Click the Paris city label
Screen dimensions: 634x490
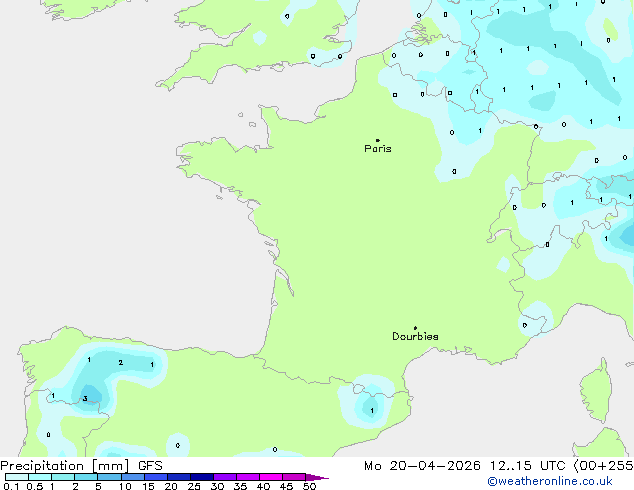[x=378, y=149]
